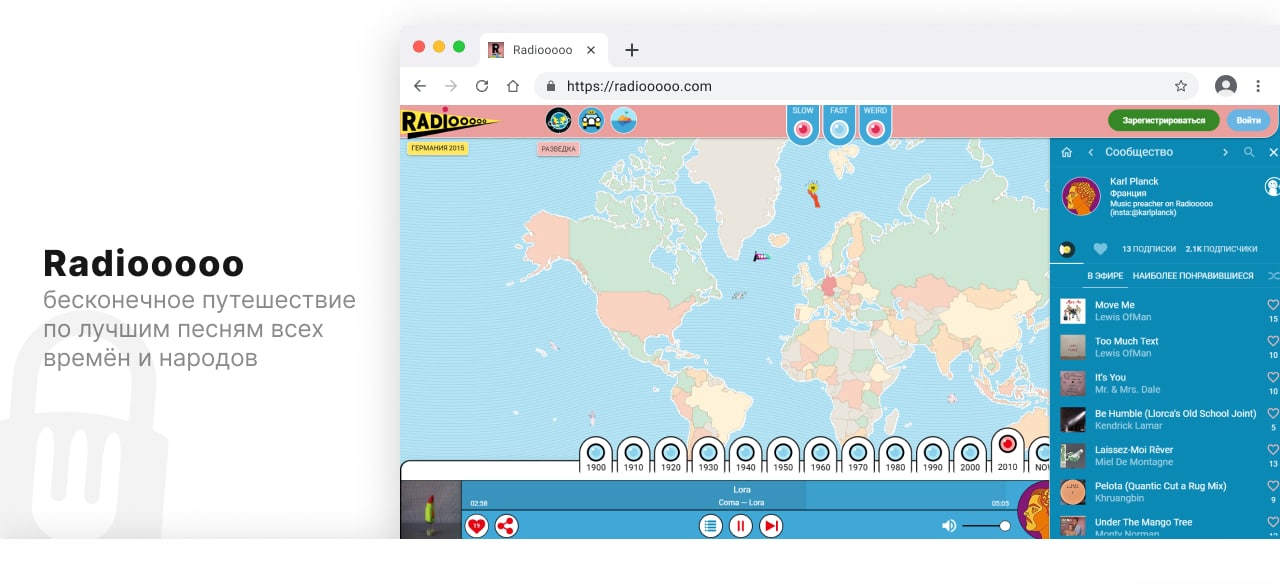Like It's You heart icon
Screen dimensions: 1280x584
[1273, 377]
